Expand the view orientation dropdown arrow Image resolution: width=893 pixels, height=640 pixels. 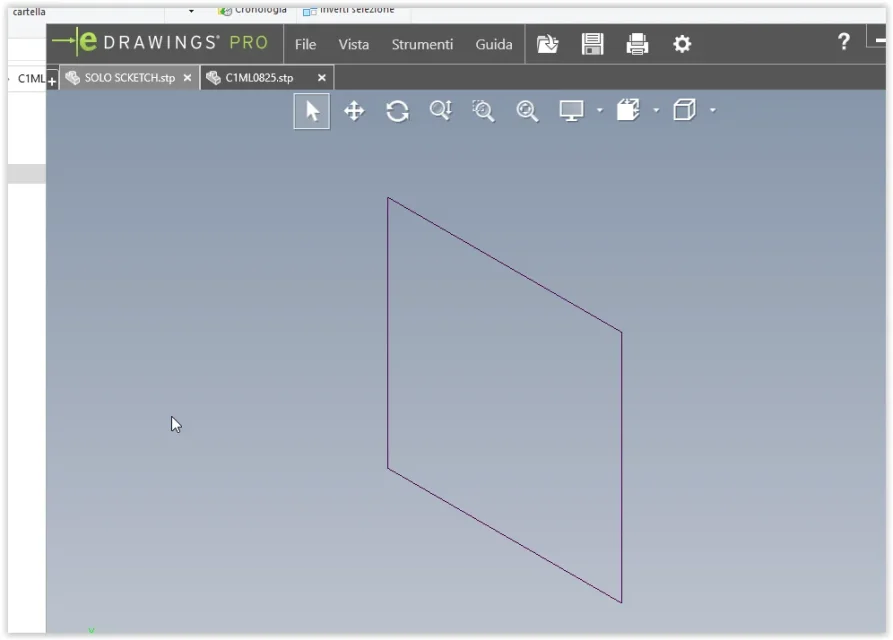[656, 110]
